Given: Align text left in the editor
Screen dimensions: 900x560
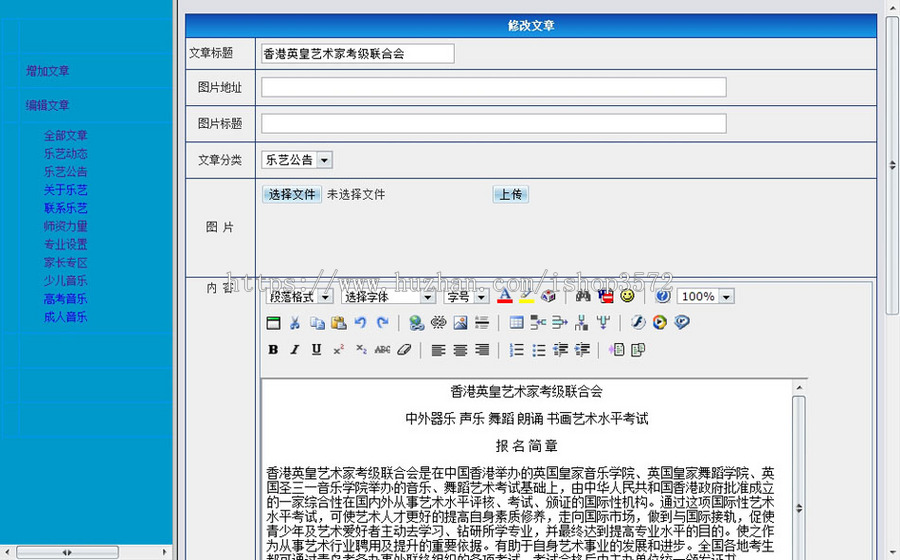Looking at the screenshot, I should click(439, 350).
